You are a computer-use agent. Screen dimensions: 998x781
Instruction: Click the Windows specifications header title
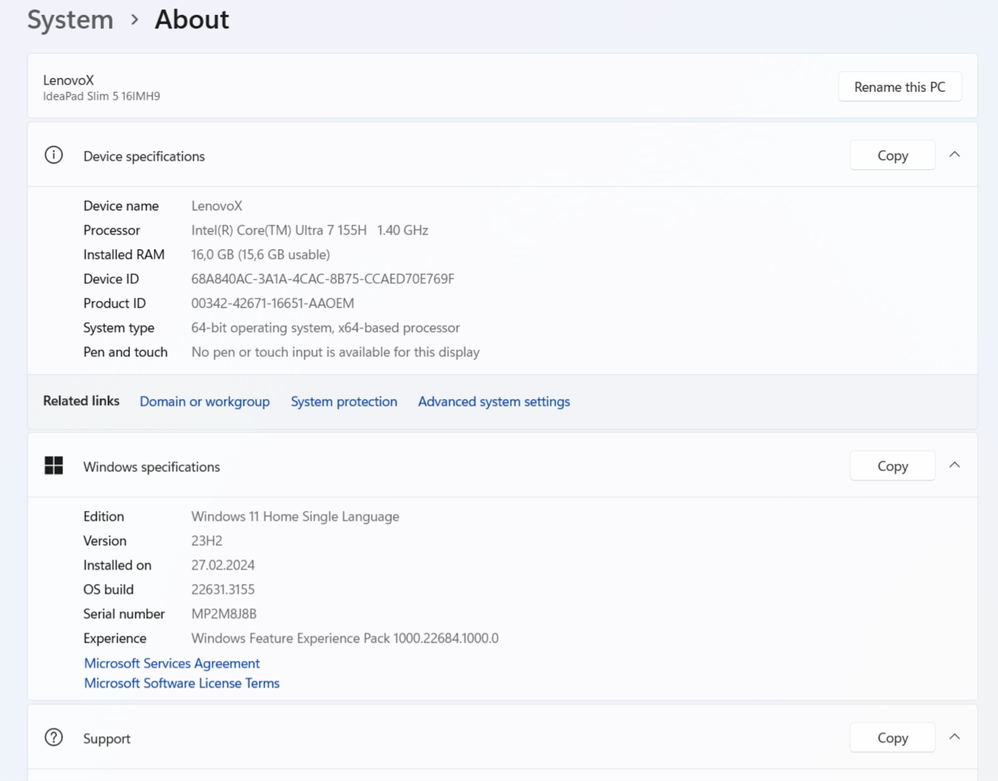(x=151, y=467)
